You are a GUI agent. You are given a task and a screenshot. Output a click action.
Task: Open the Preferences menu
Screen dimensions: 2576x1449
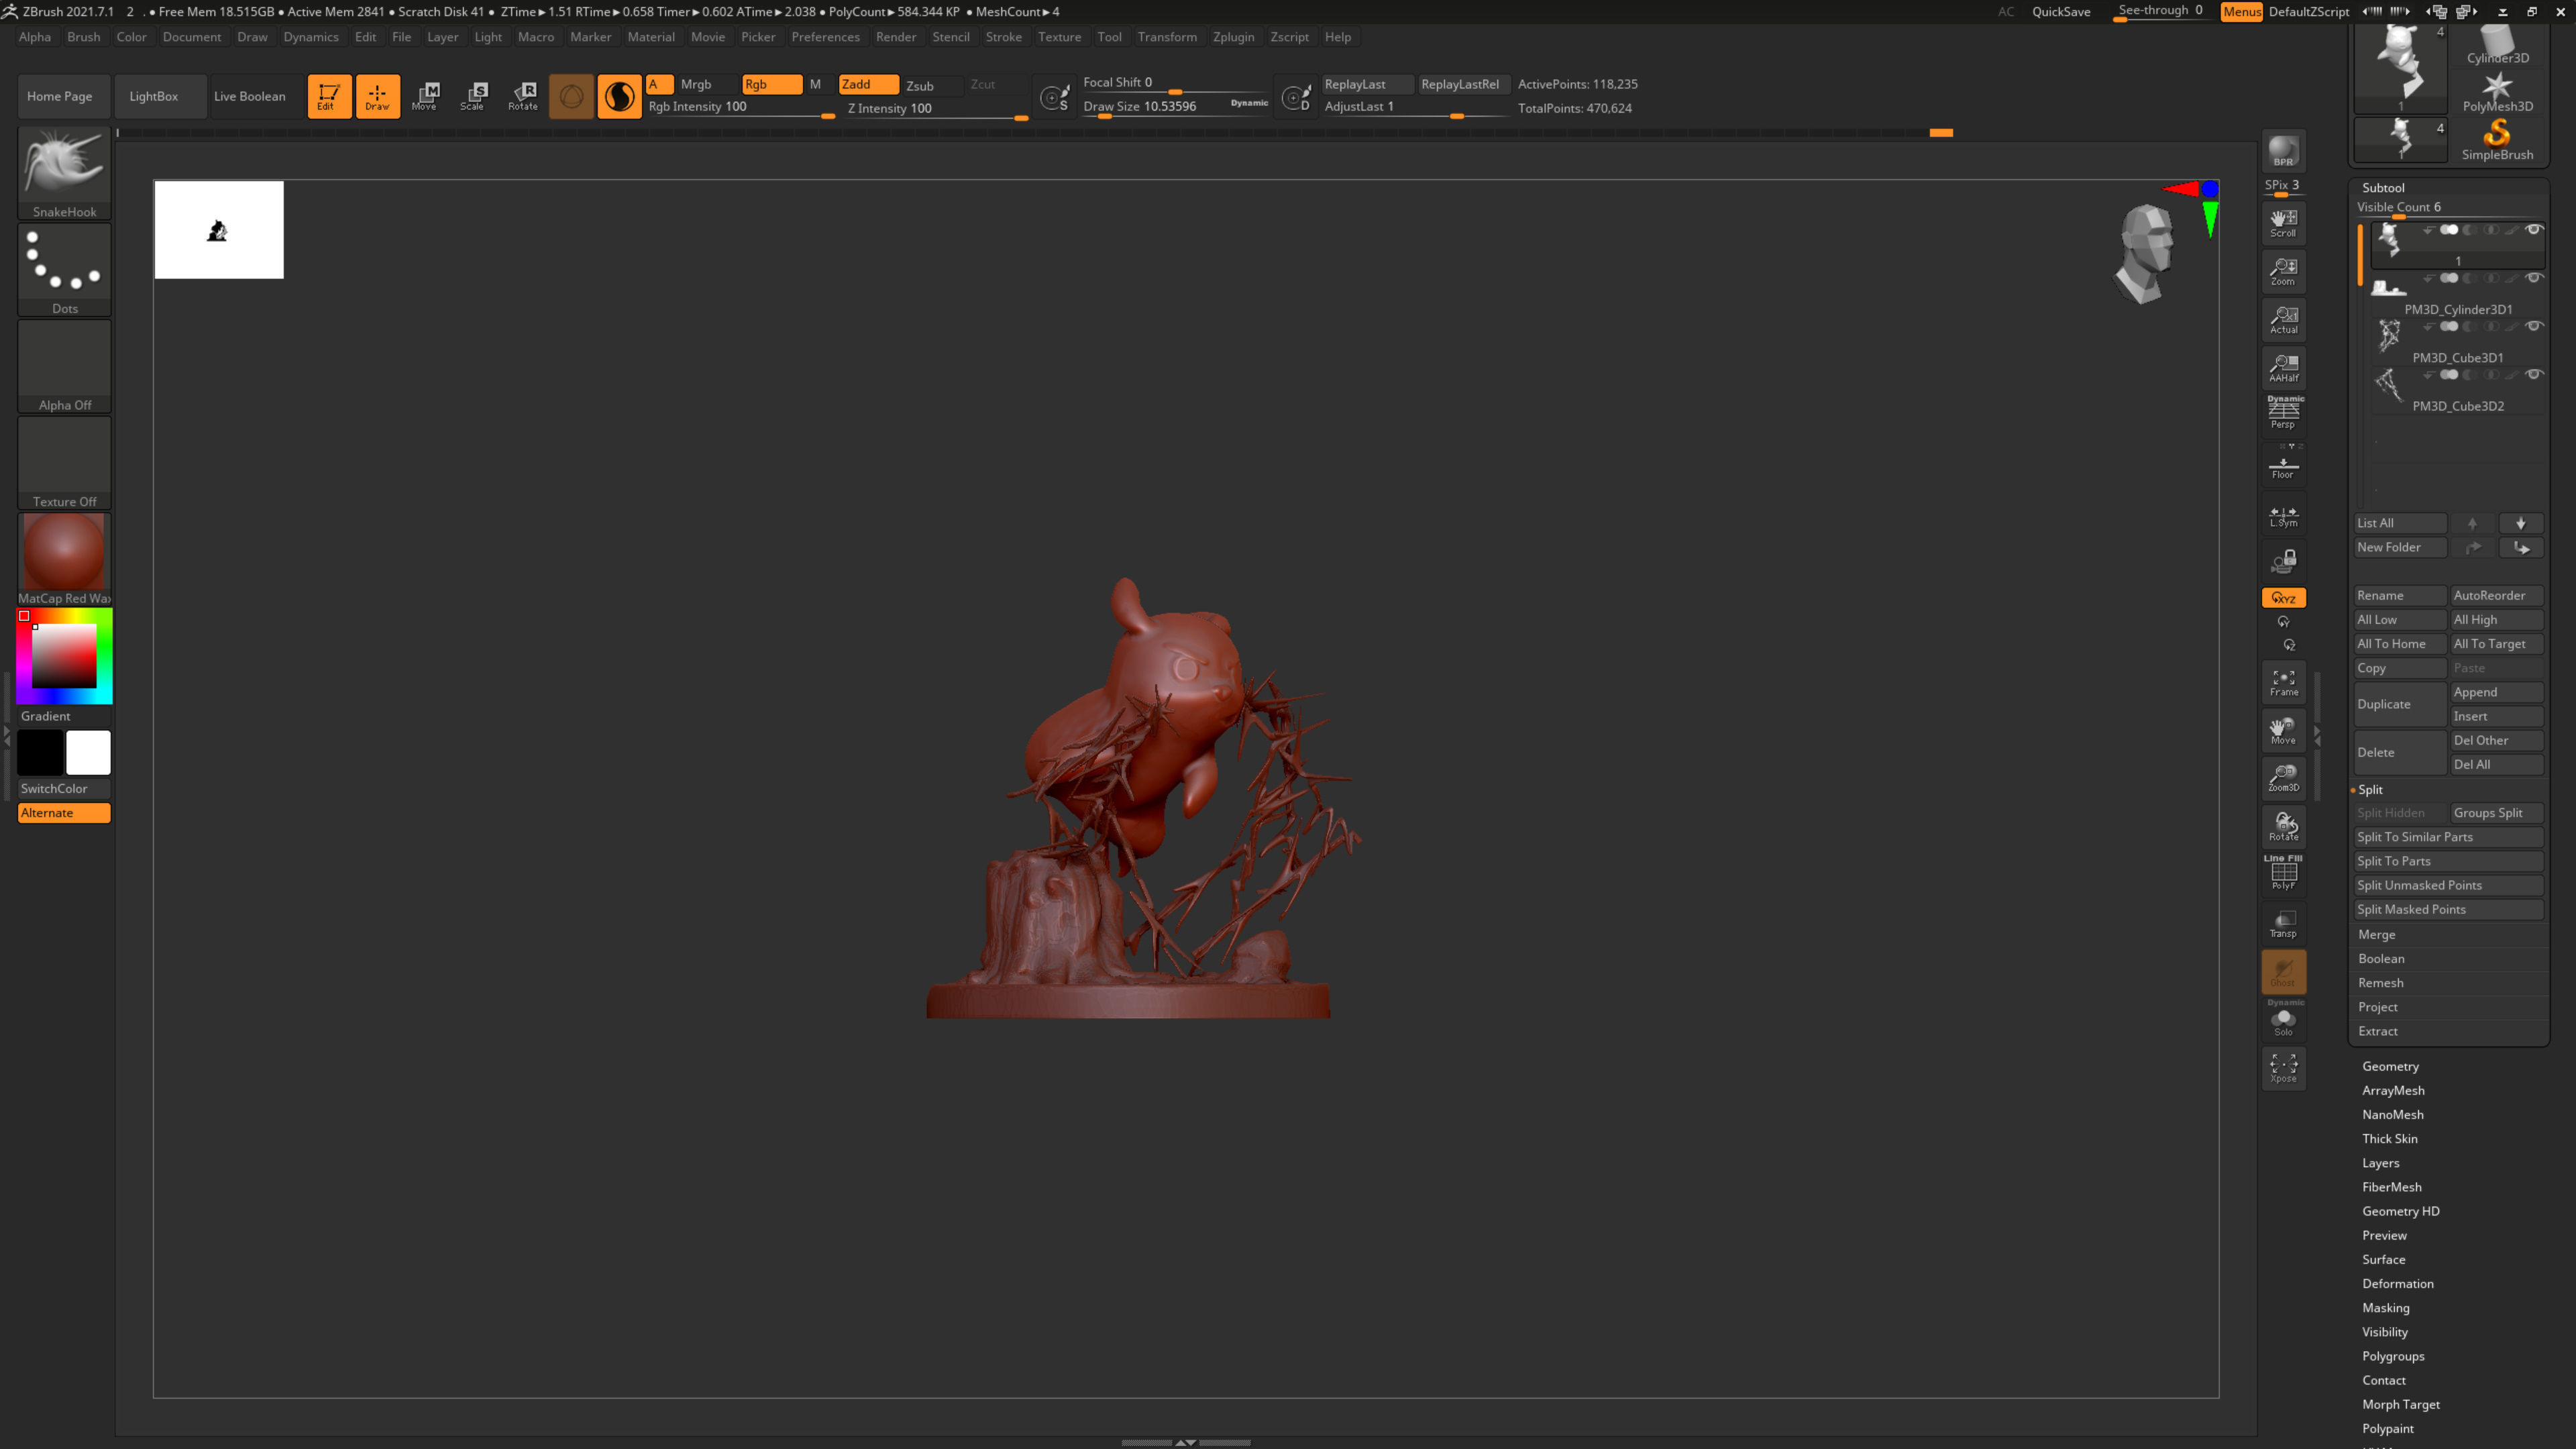pyautogui.click(x=825, y=37)
